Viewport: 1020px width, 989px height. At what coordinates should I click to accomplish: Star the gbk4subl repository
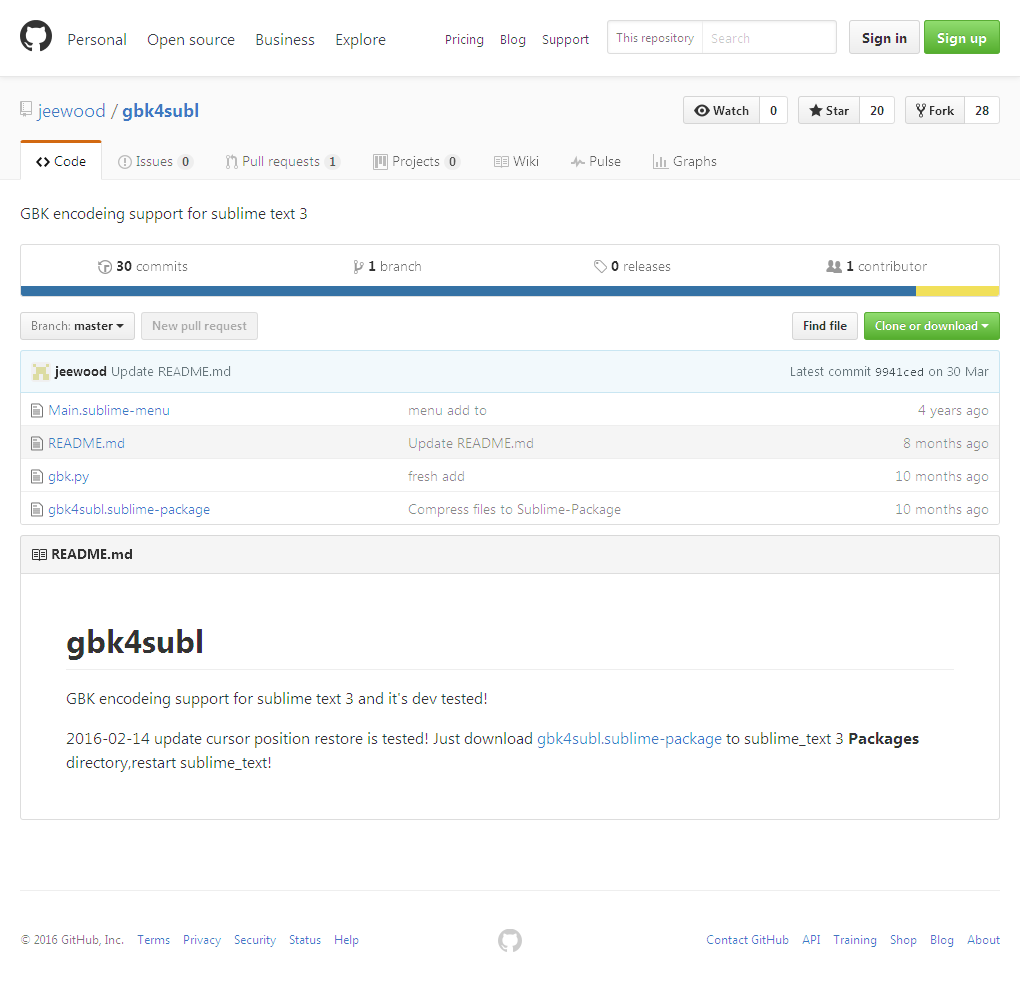pos(829,111)
